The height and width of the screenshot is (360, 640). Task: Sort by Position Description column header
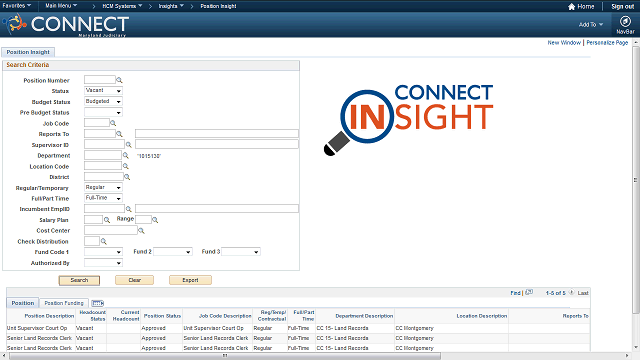49,316
